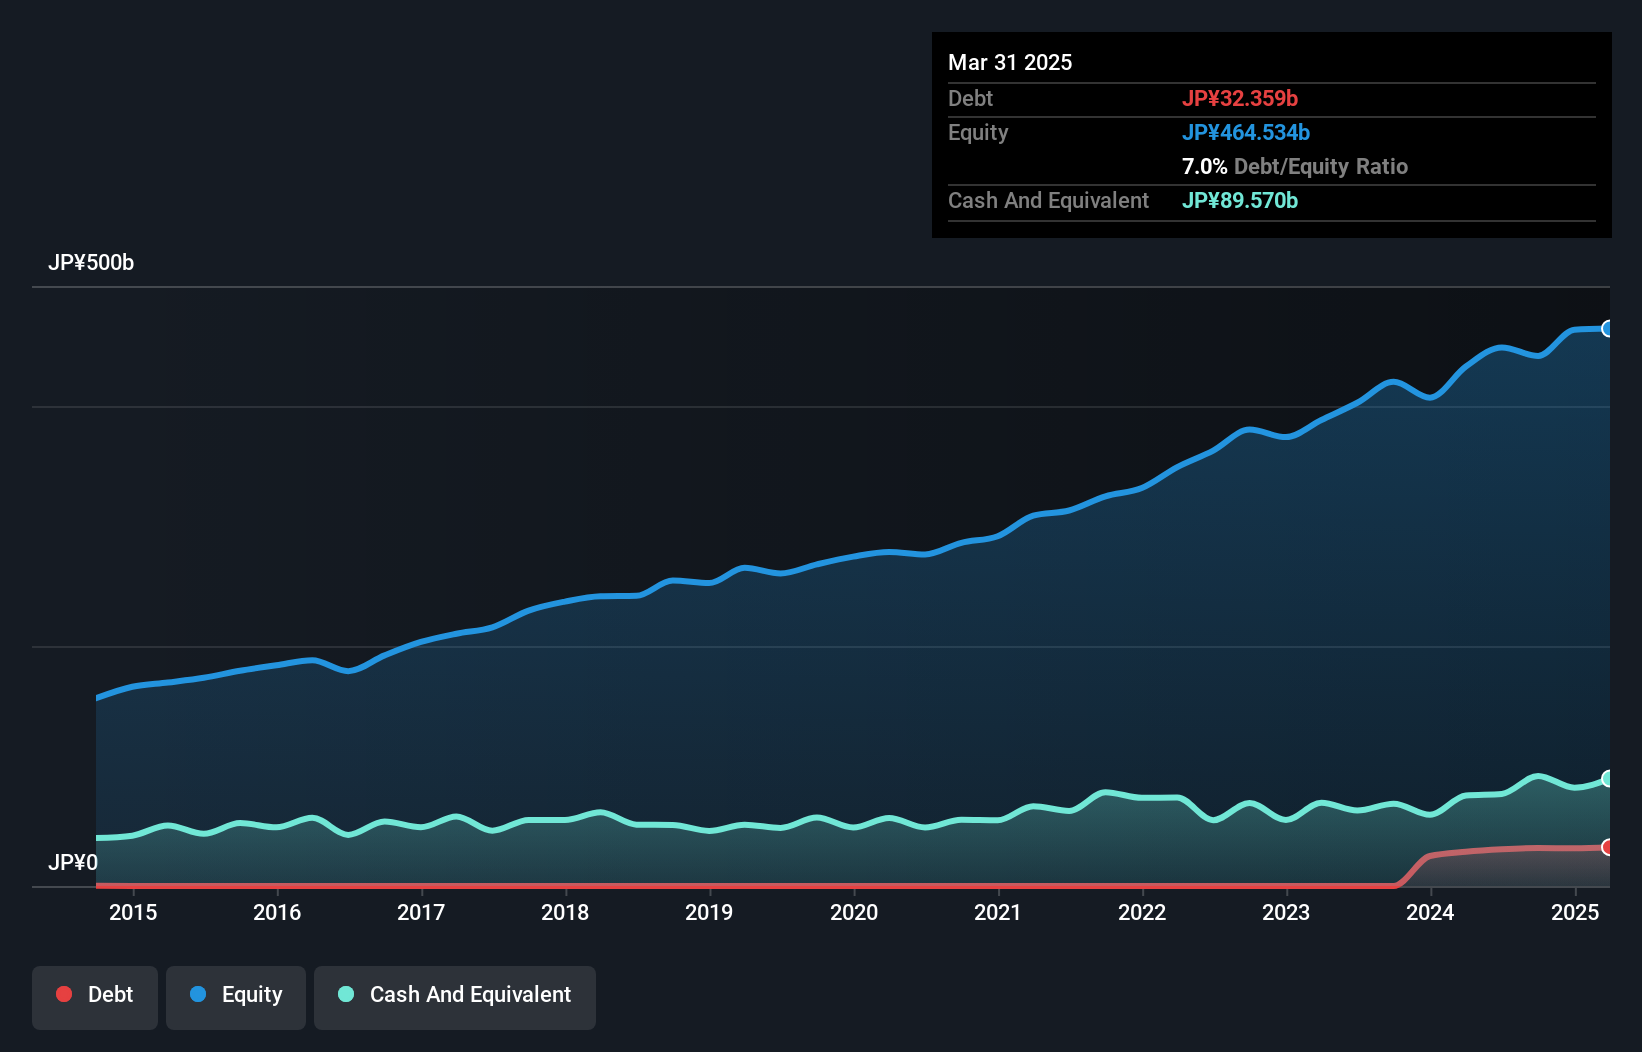Click the red Debt legend dot
This screenshot has height=1052, width=1642.
coord(64,994)
